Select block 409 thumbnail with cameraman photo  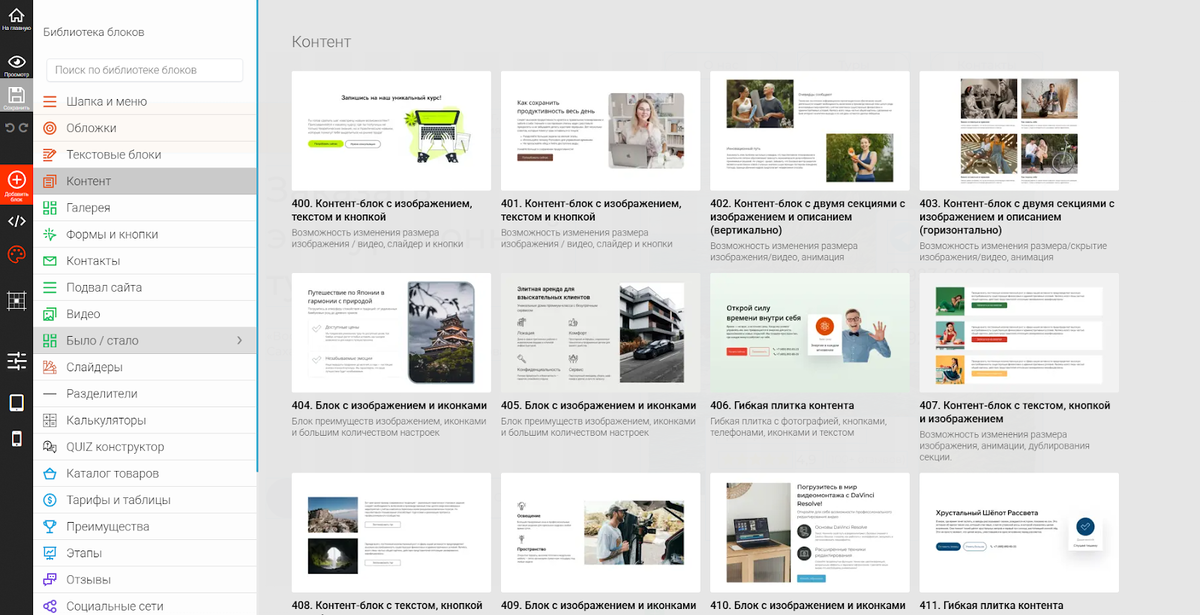600,533
